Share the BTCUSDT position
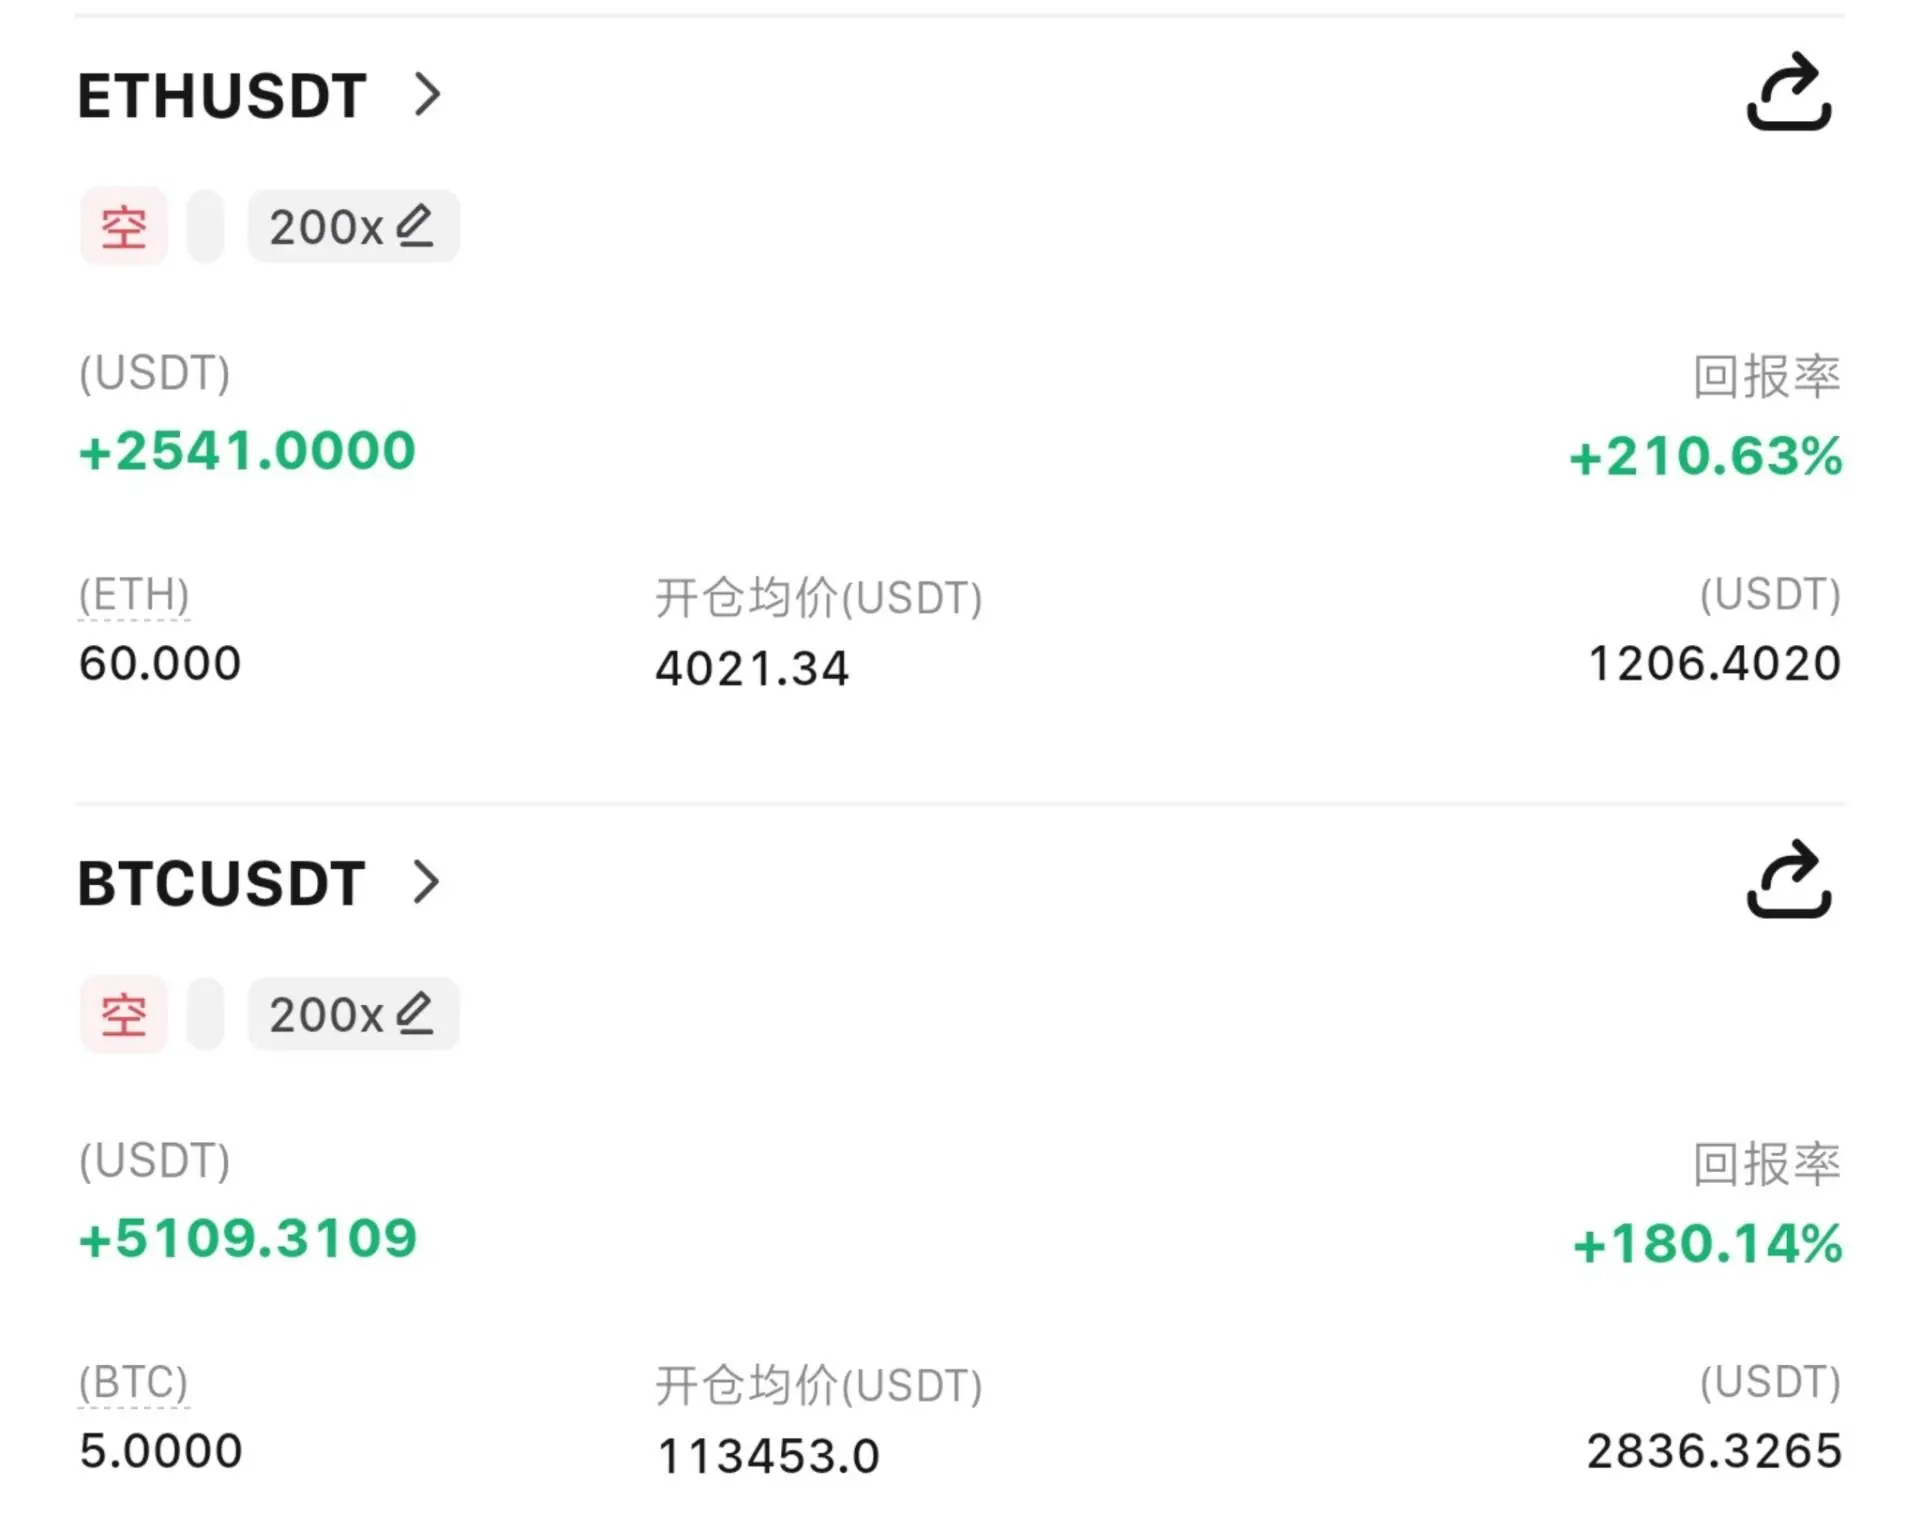The image size is (1920, 1530). click(1789, 879)
